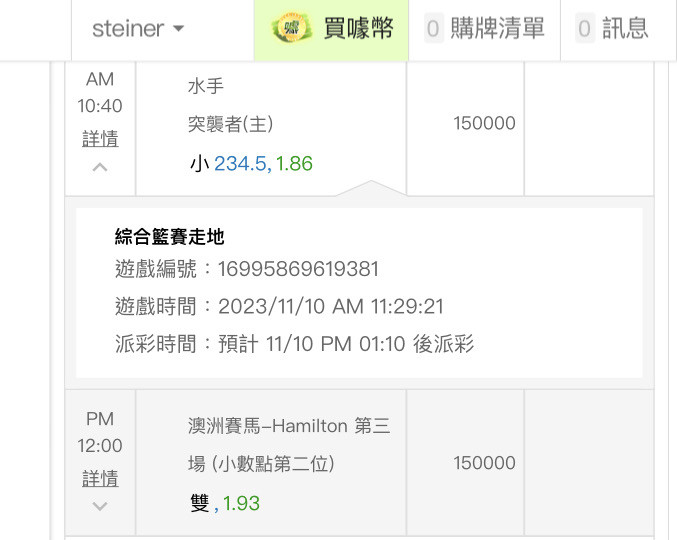
Task: Expand PM 12:00 bet details chevron
Action: (x=100, y=506)
